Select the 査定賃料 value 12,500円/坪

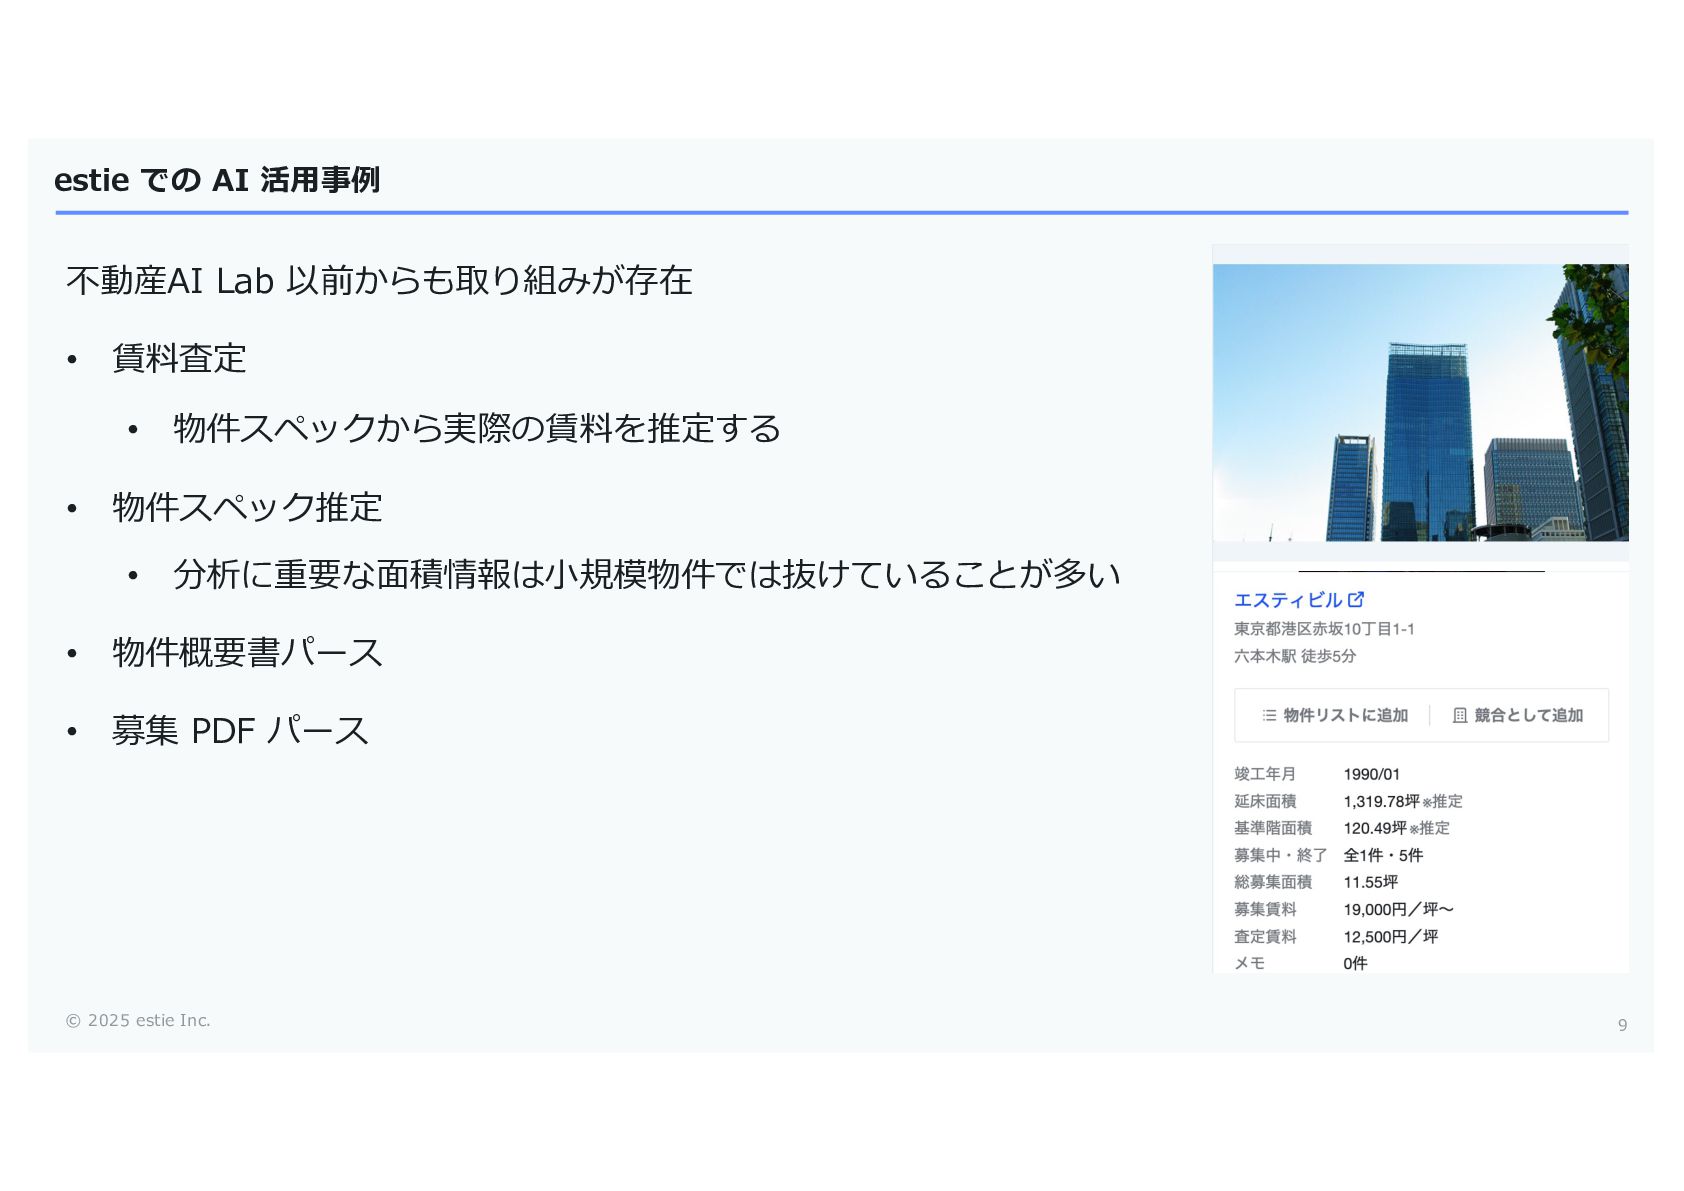pos(1391,936)
